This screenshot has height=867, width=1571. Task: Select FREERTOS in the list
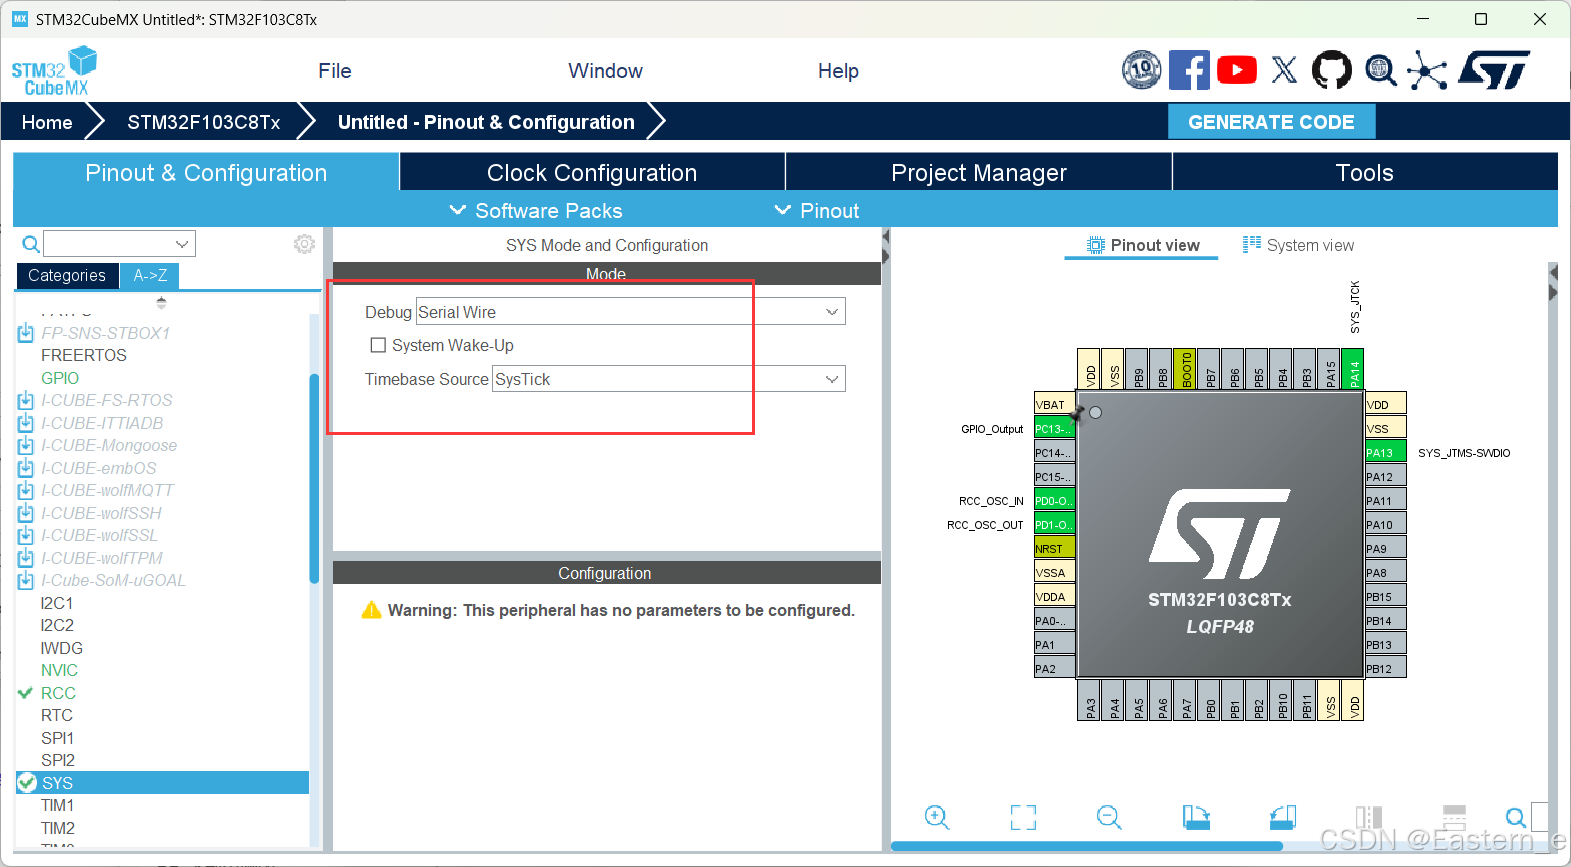(84, 355)
